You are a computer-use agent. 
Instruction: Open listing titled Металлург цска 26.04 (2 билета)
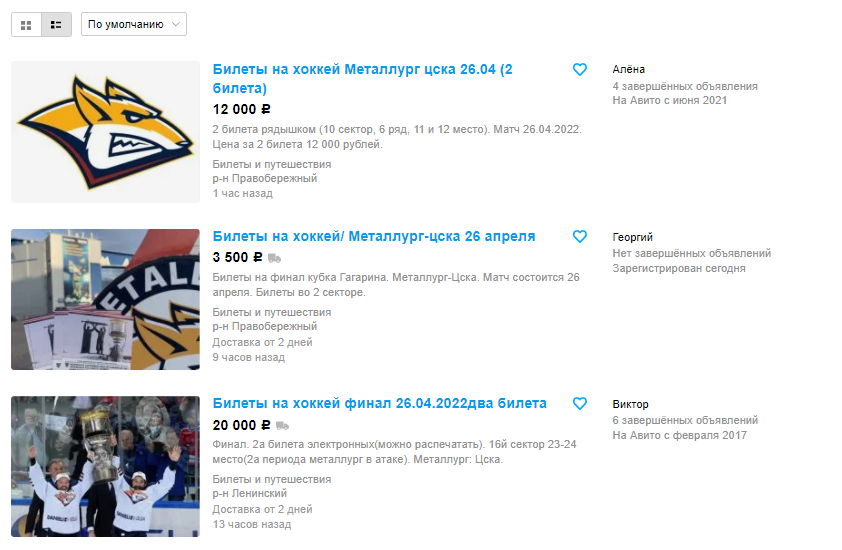(x=362, y=78)
